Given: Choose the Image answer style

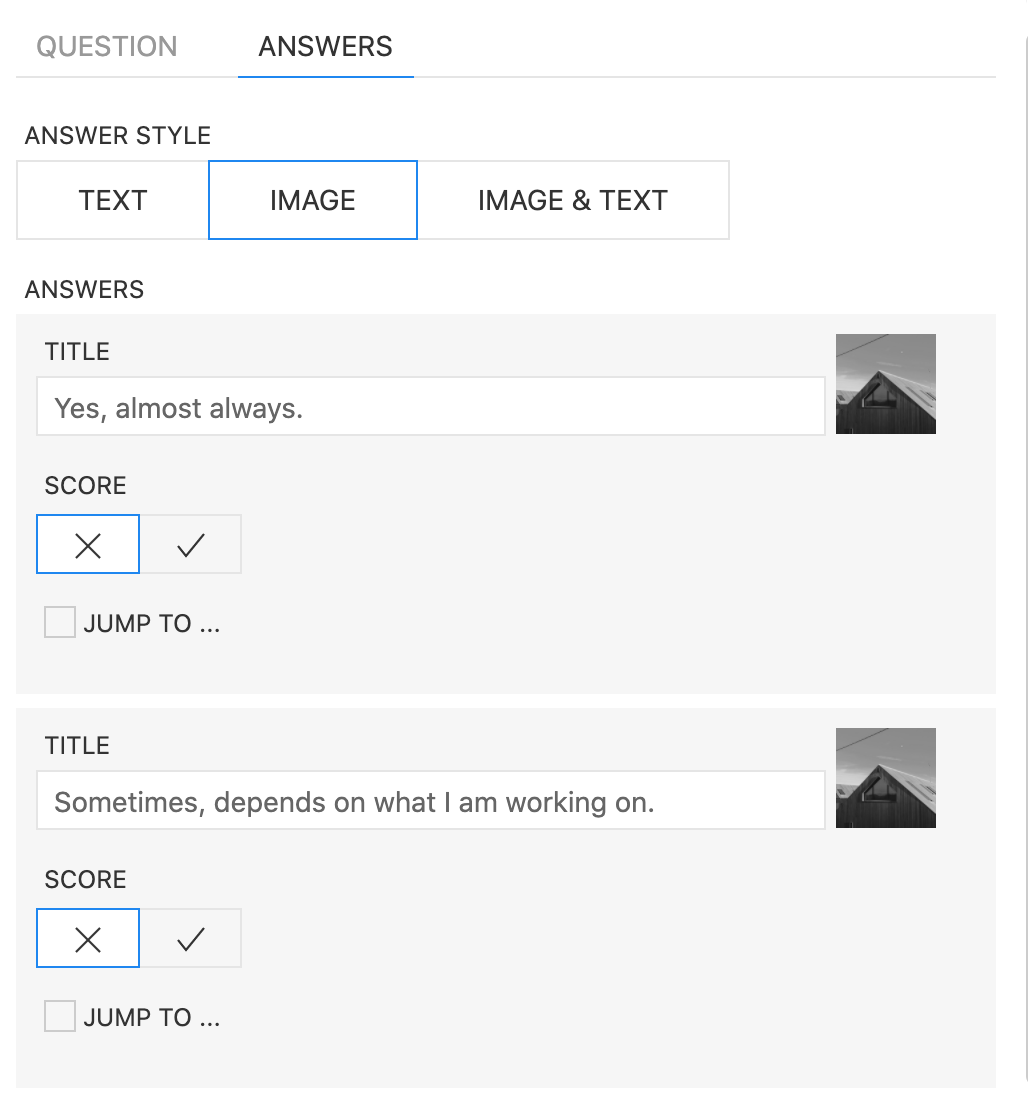Looking at the screenshot, I should 312,200.
